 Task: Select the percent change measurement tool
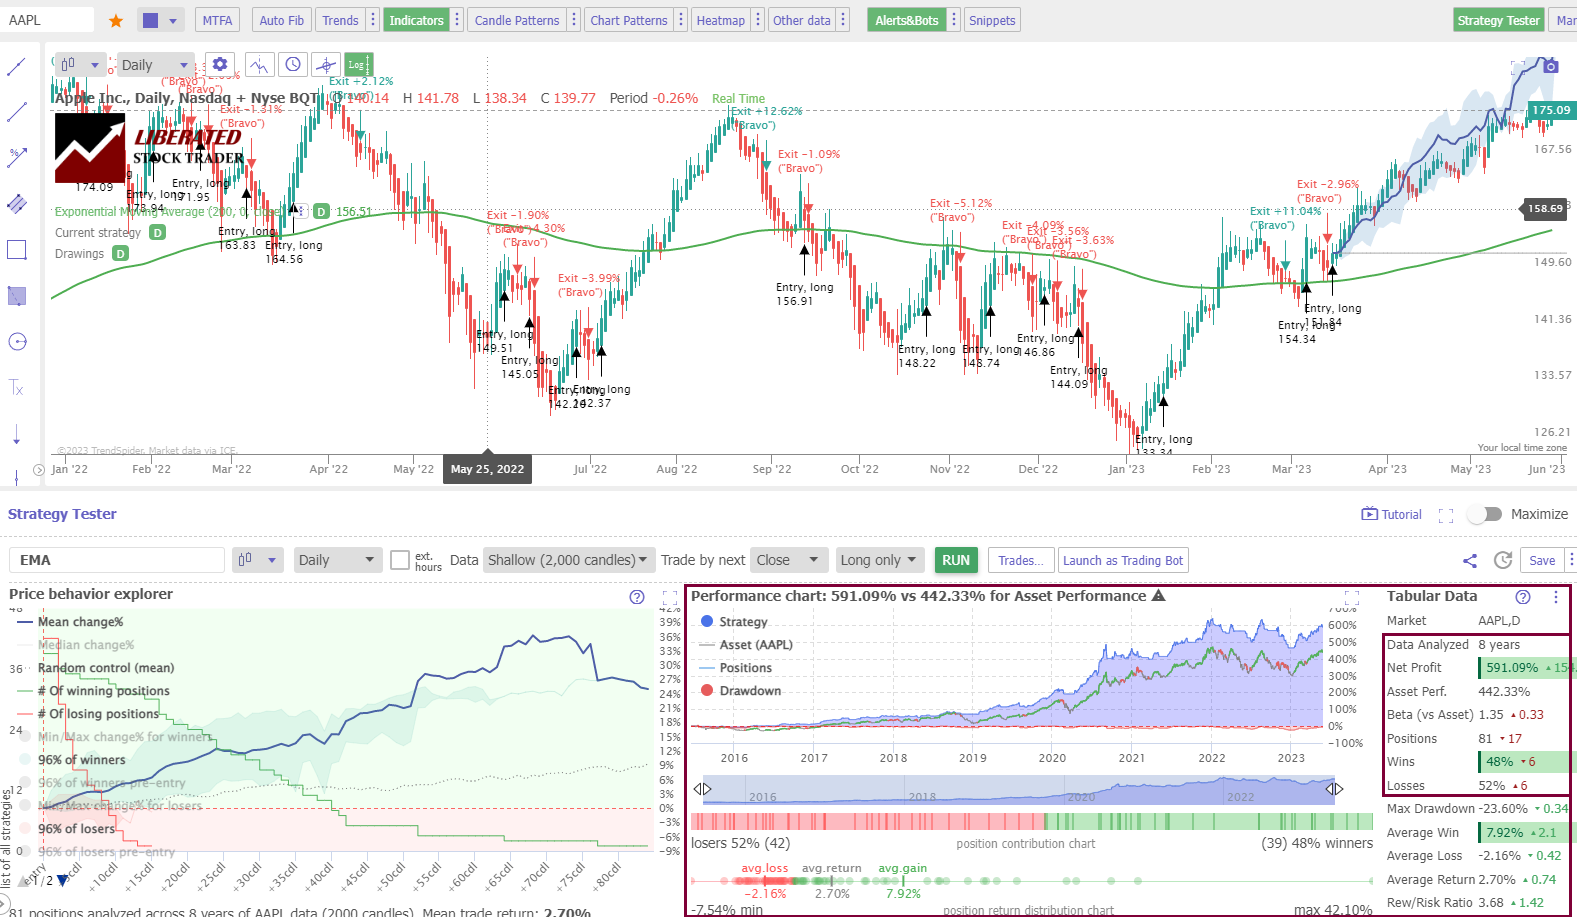17,157
